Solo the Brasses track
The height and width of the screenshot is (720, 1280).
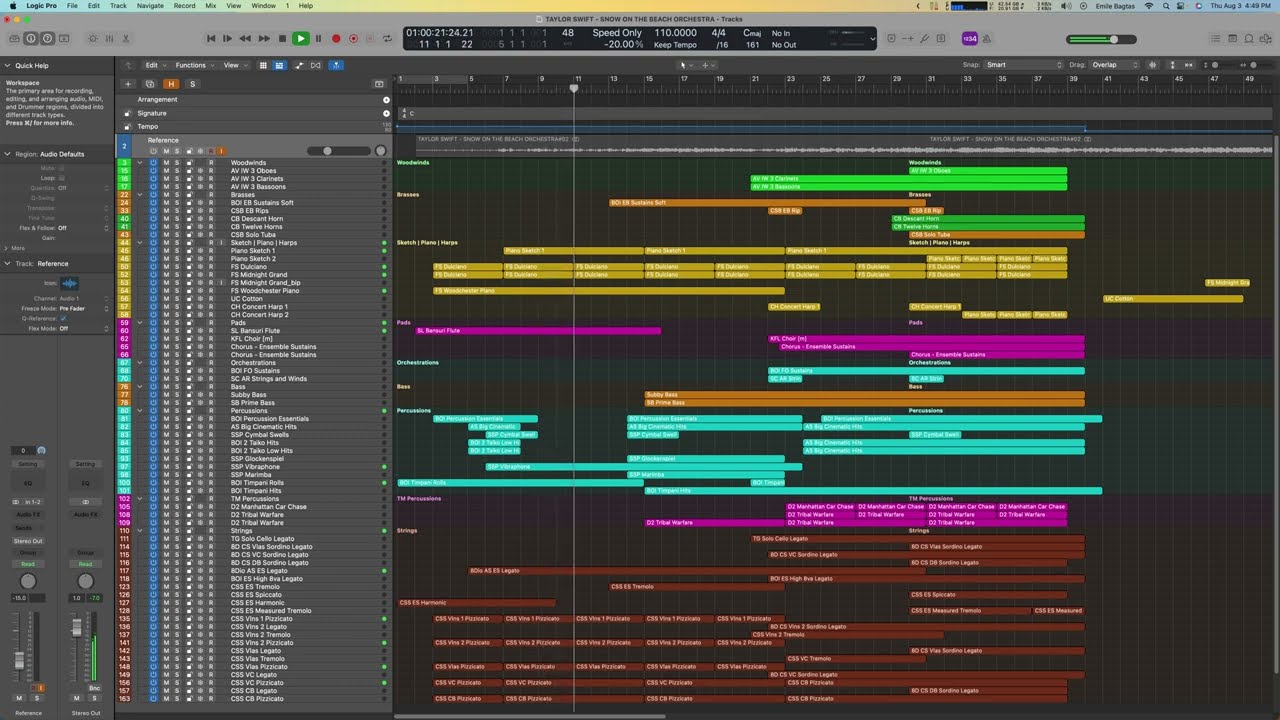pos(177,195)
